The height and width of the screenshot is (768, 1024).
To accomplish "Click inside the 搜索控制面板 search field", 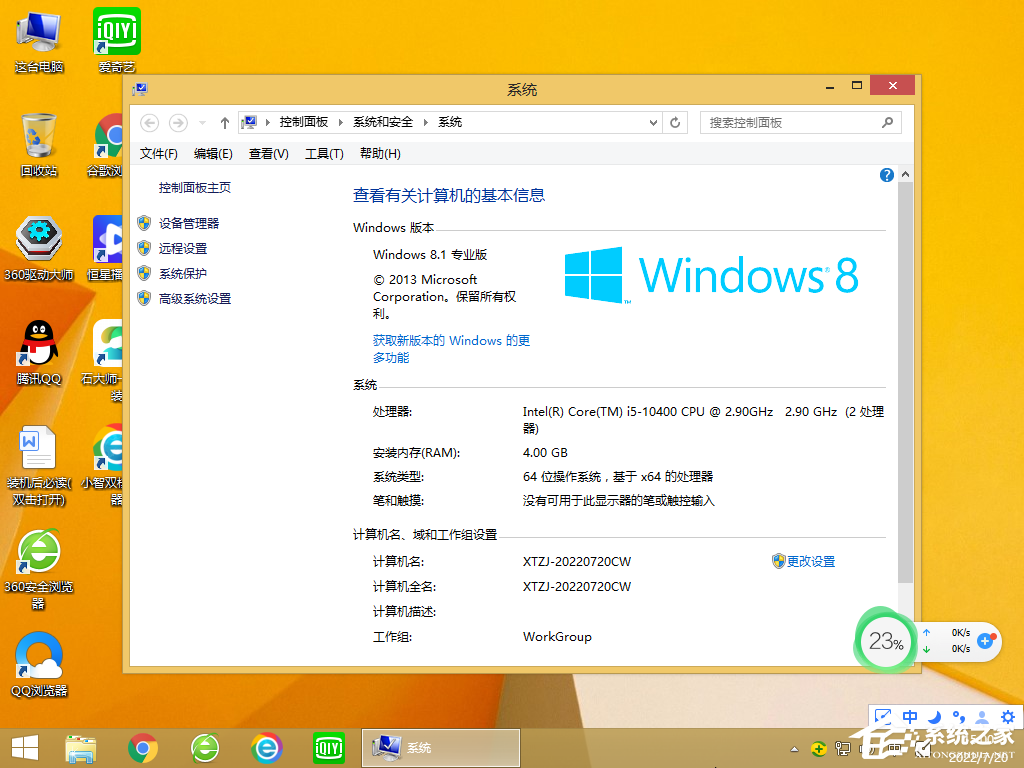I will 790,122.
